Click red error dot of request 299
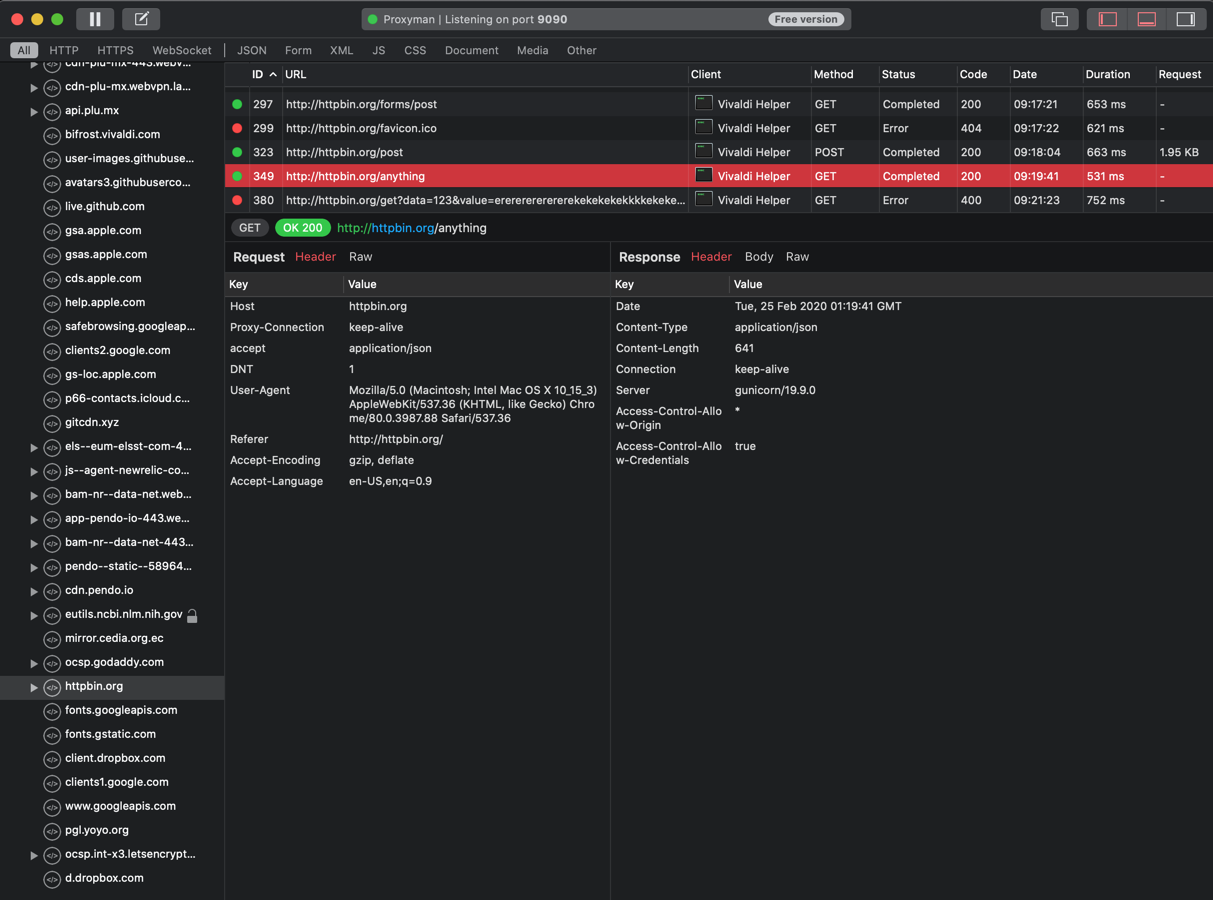The height and width of the screenshot is (900, 1213). [237, 128]
